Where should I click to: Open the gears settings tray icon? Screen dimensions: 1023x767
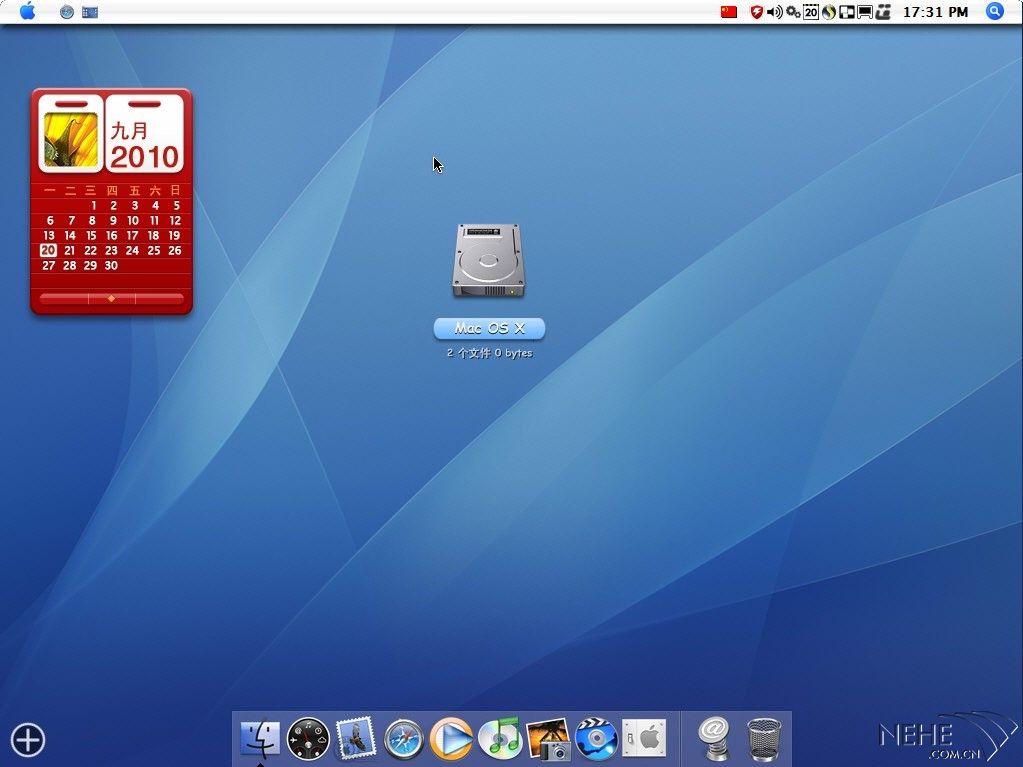tap(793, 12)
